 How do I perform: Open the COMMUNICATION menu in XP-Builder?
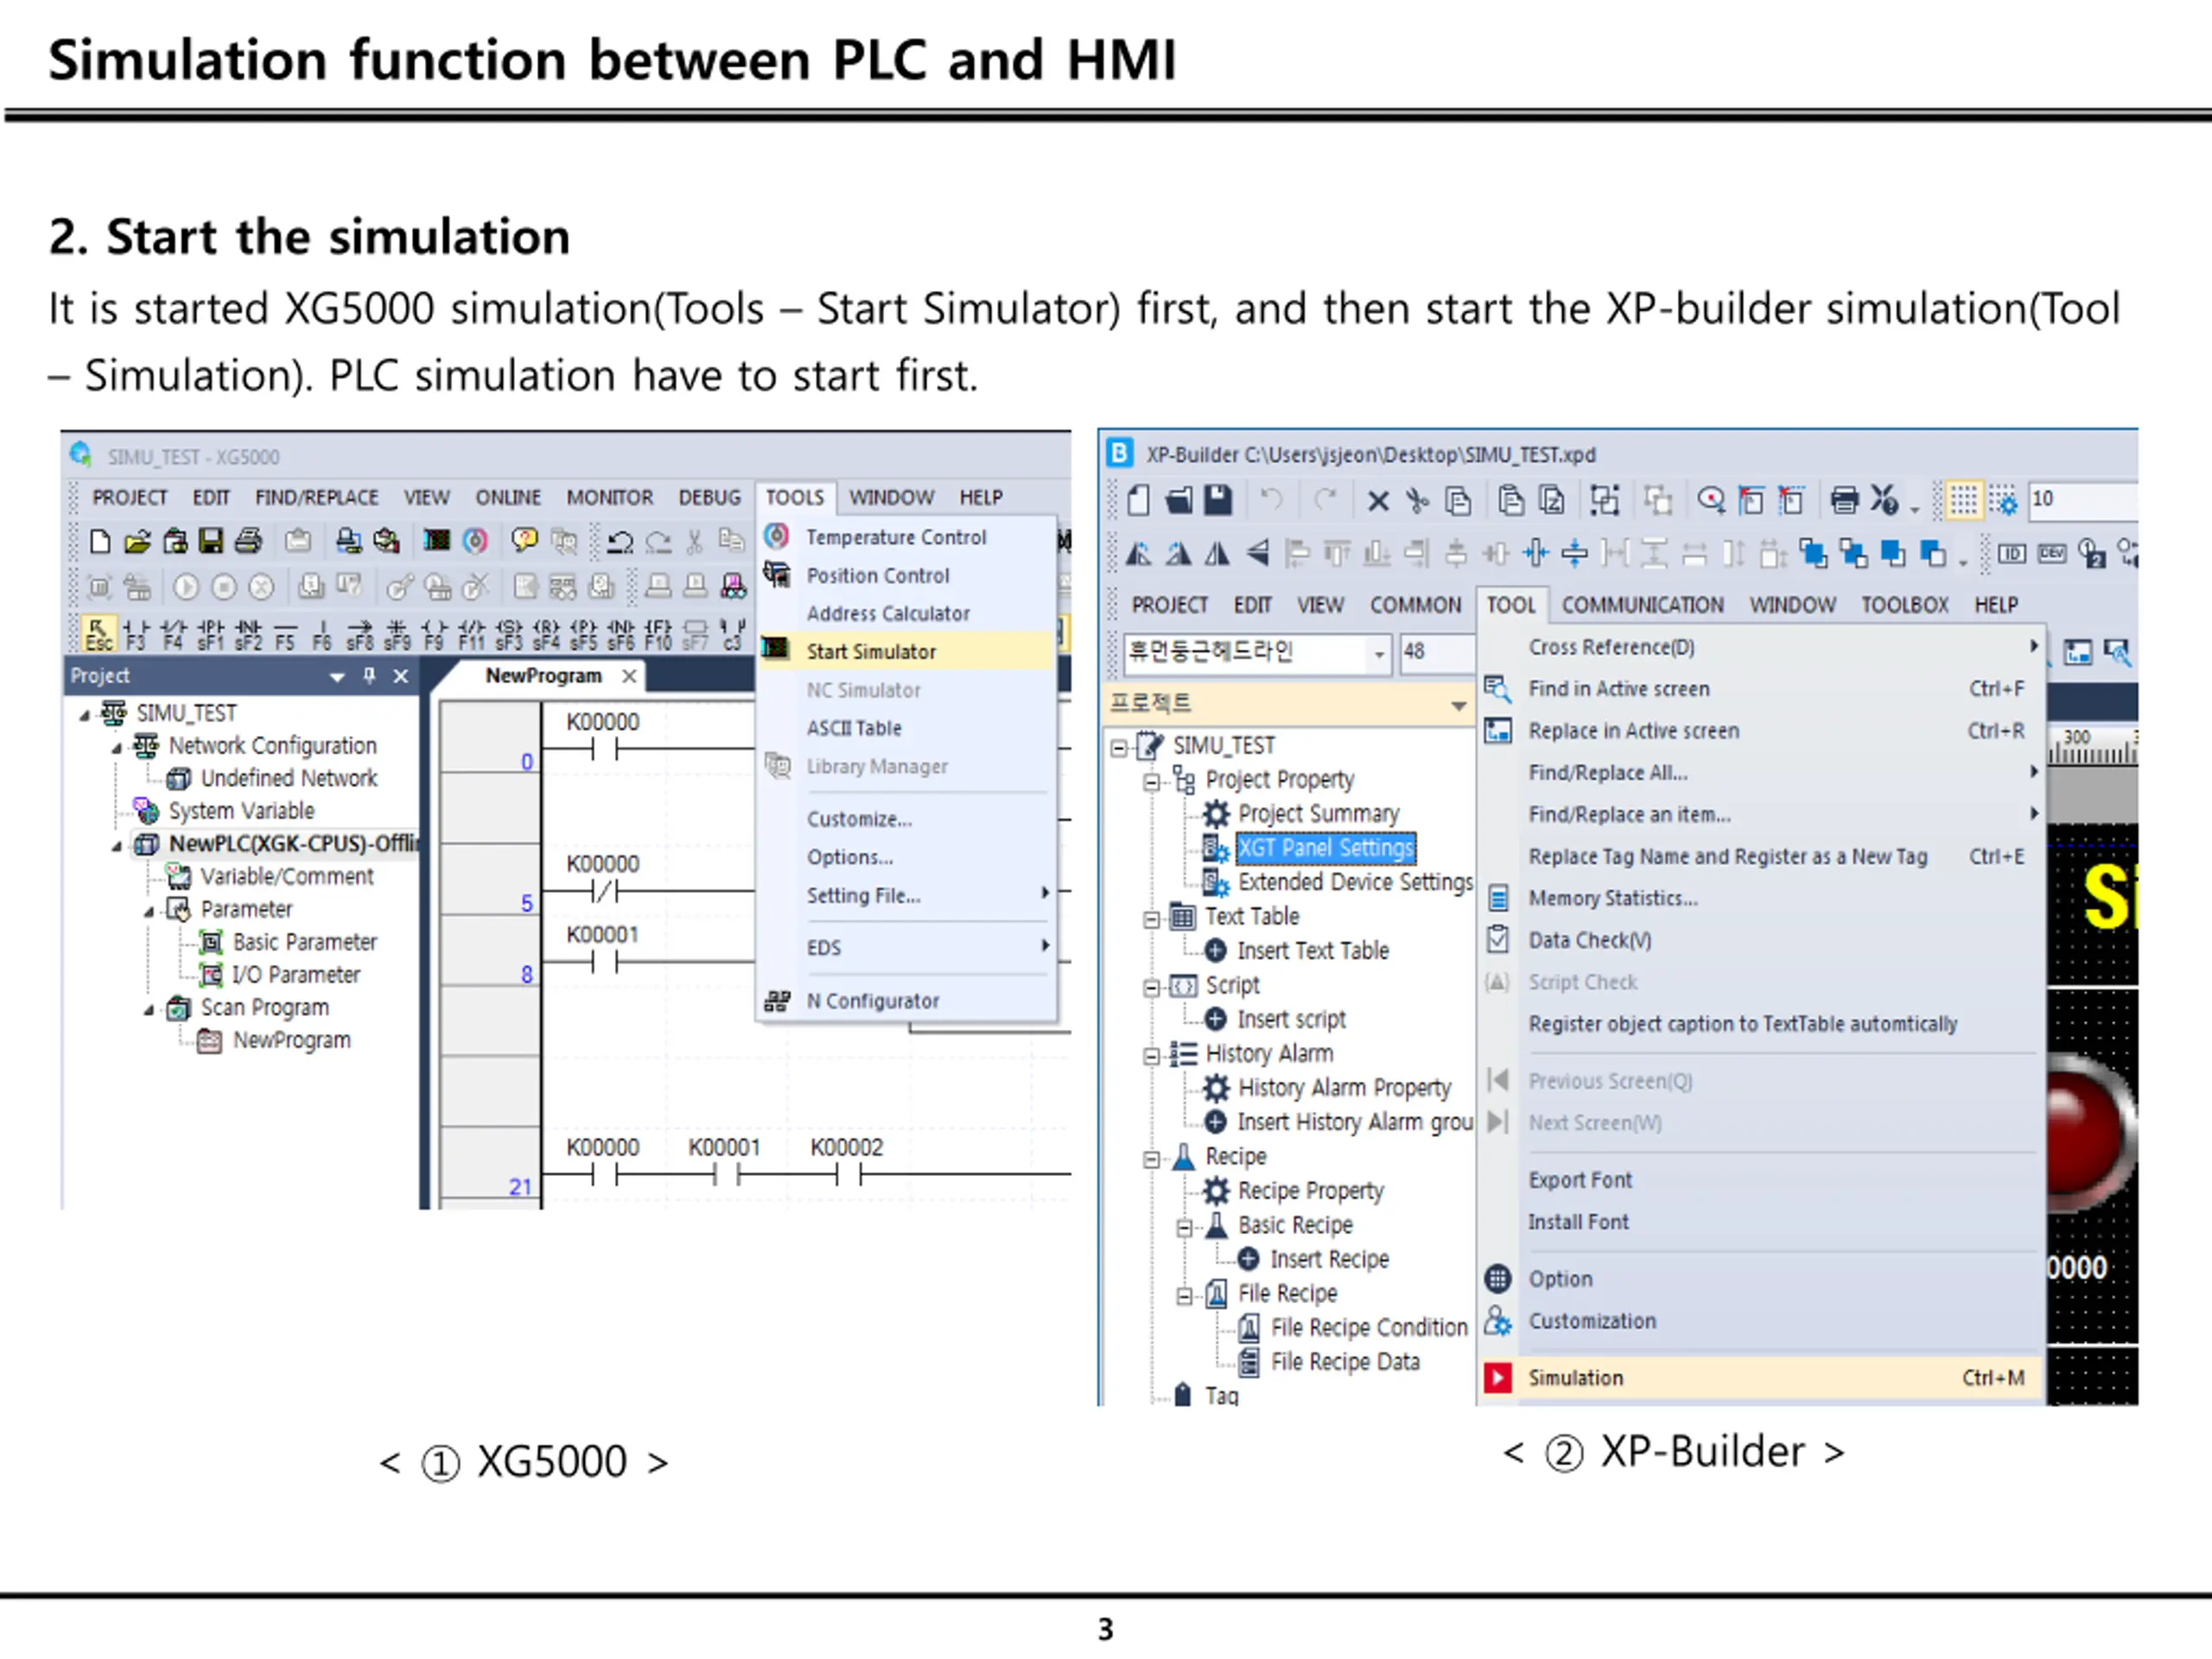(x=1642, y=605)
